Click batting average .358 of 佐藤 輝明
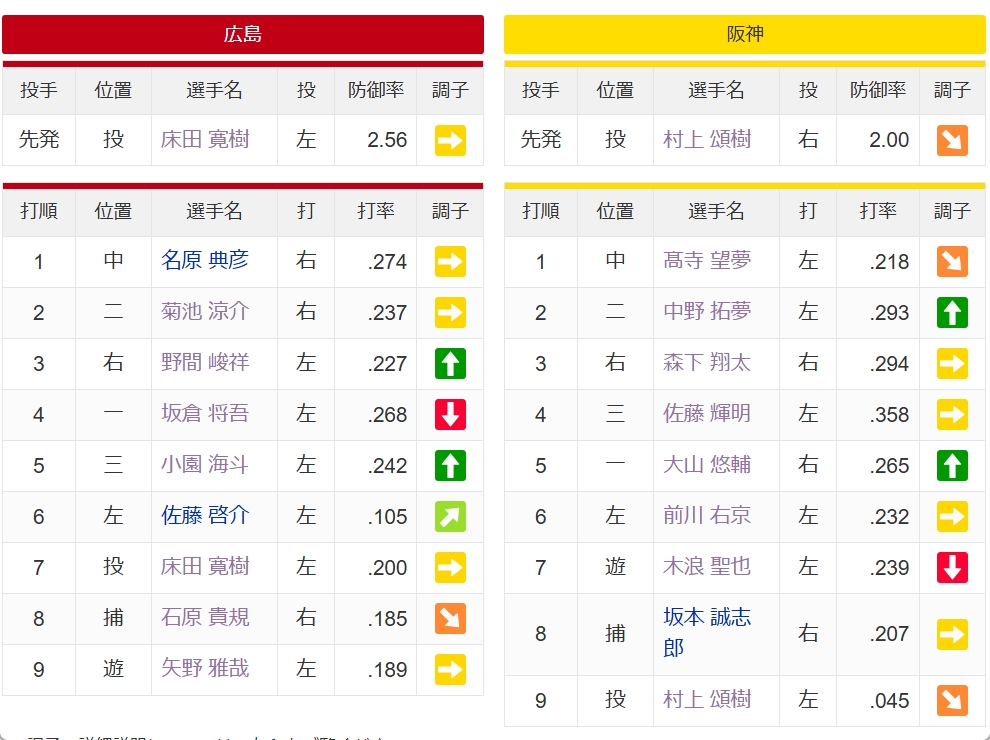Image resolution: width=990 pixels, height=740 pixels. coord(890,415)
